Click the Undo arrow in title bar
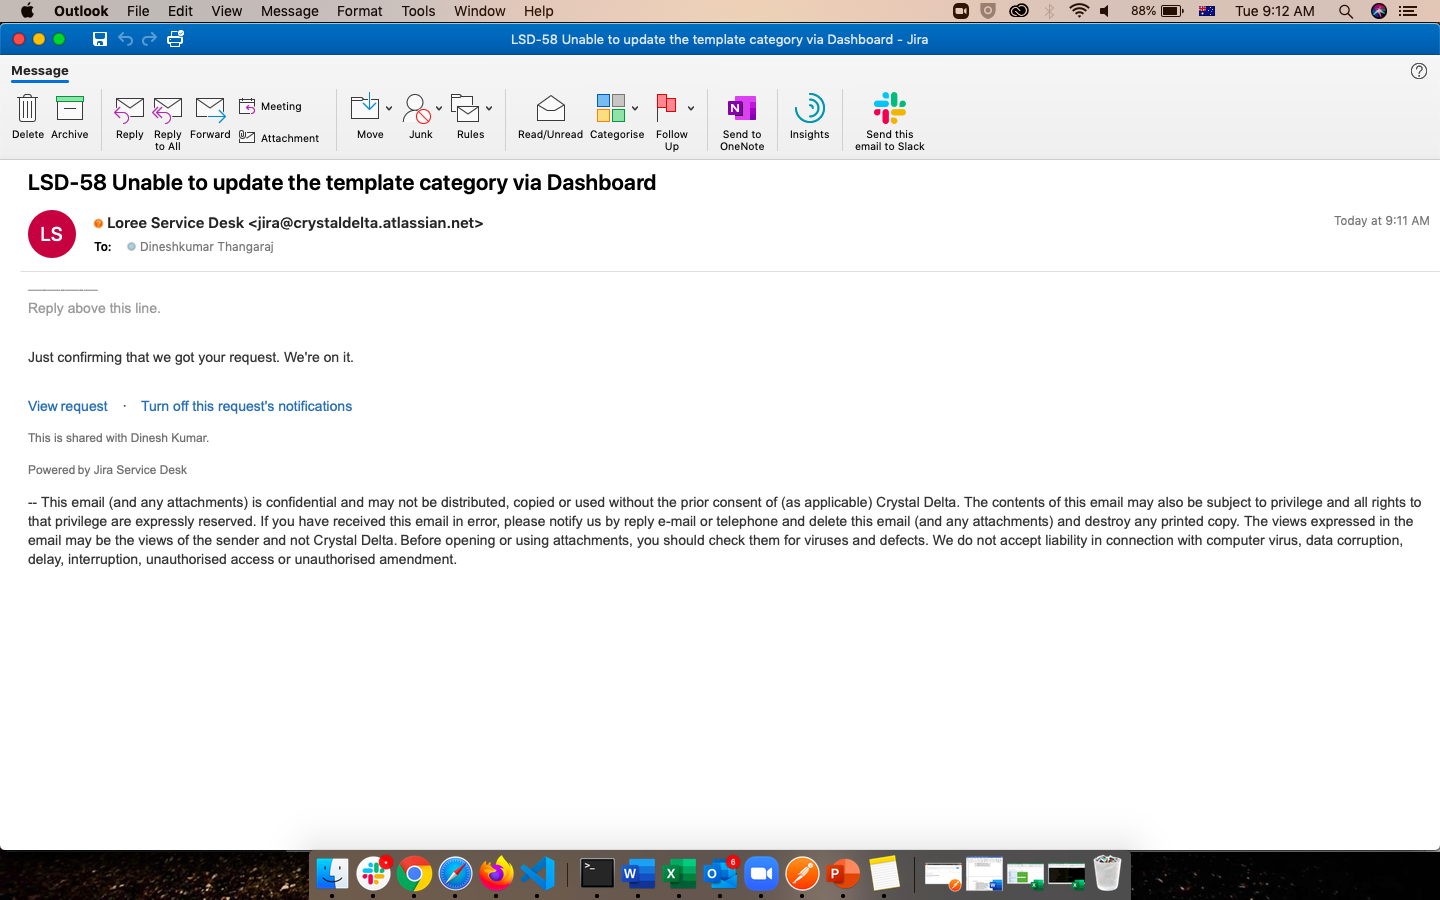Image resolution: width=1440 pixels, height=900 pixels. pyautogui.click(x=125, y=39)
